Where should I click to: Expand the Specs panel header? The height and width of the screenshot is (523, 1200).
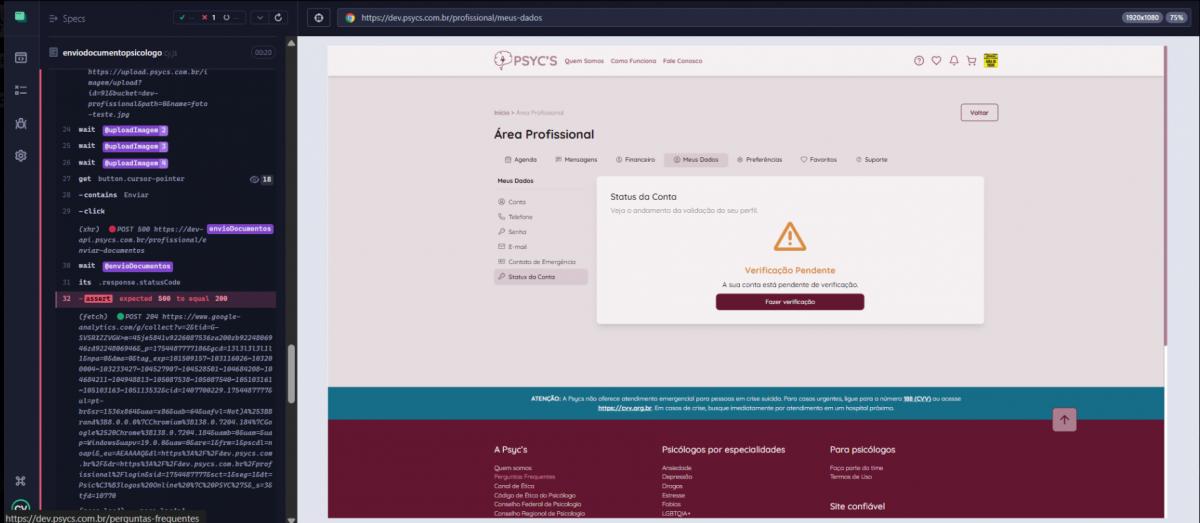tap(67, 18)
